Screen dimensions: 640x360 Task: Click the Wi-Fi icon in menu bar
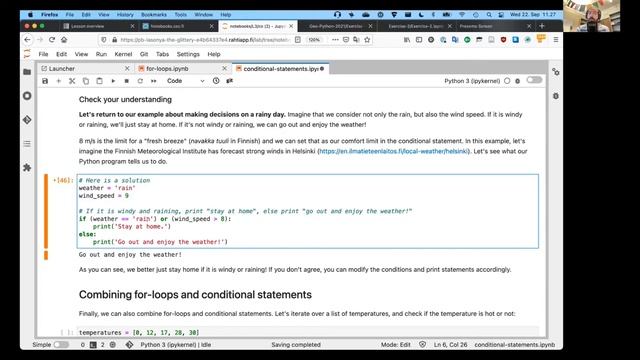tap(462, 14)
